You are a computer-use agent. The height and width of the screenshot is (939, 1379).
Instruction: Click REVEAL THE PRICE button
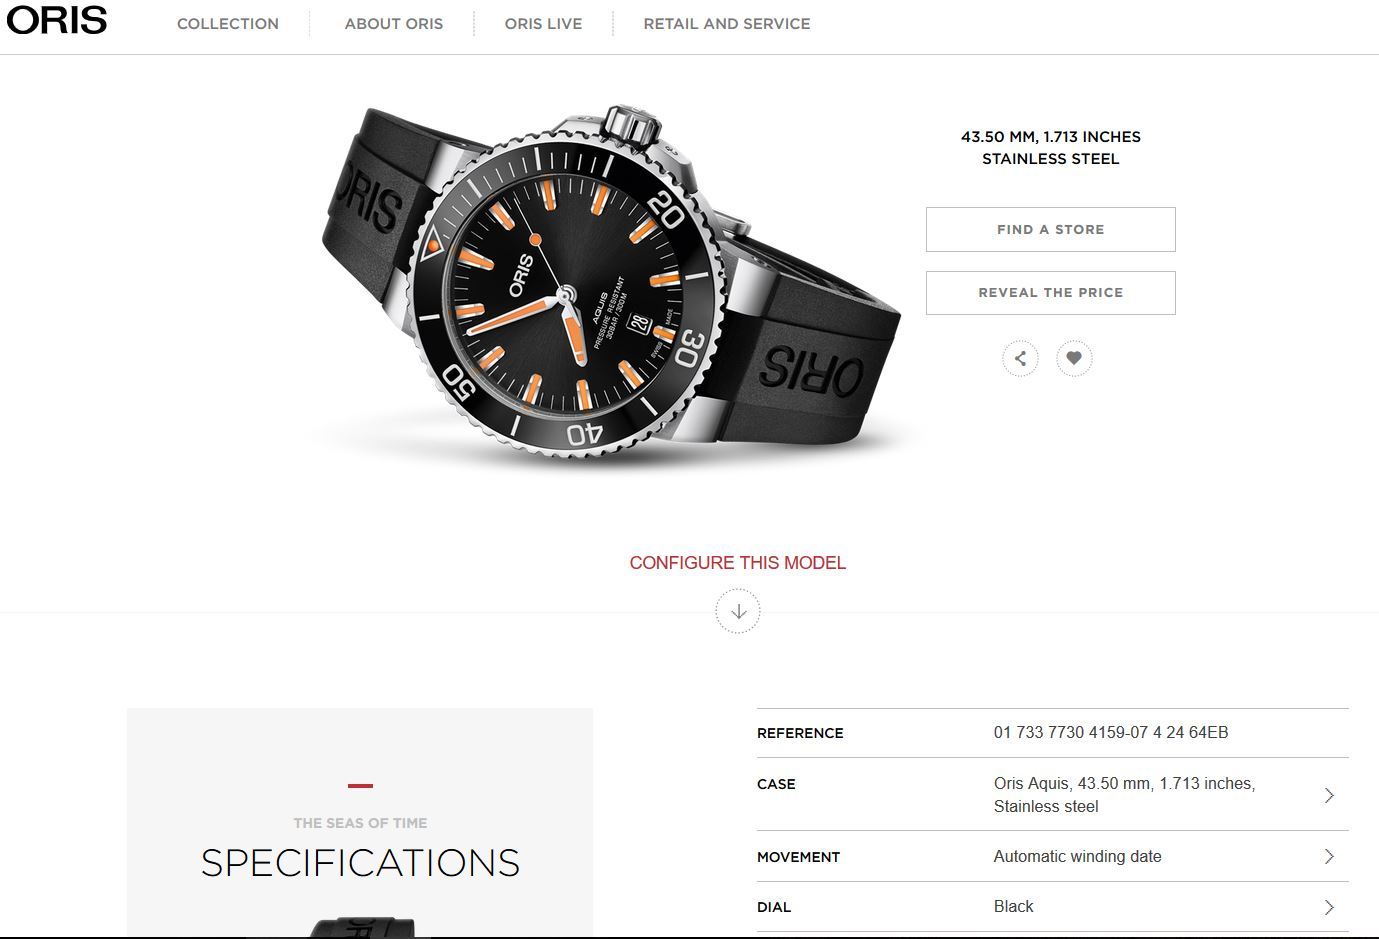coord(1051,292)
